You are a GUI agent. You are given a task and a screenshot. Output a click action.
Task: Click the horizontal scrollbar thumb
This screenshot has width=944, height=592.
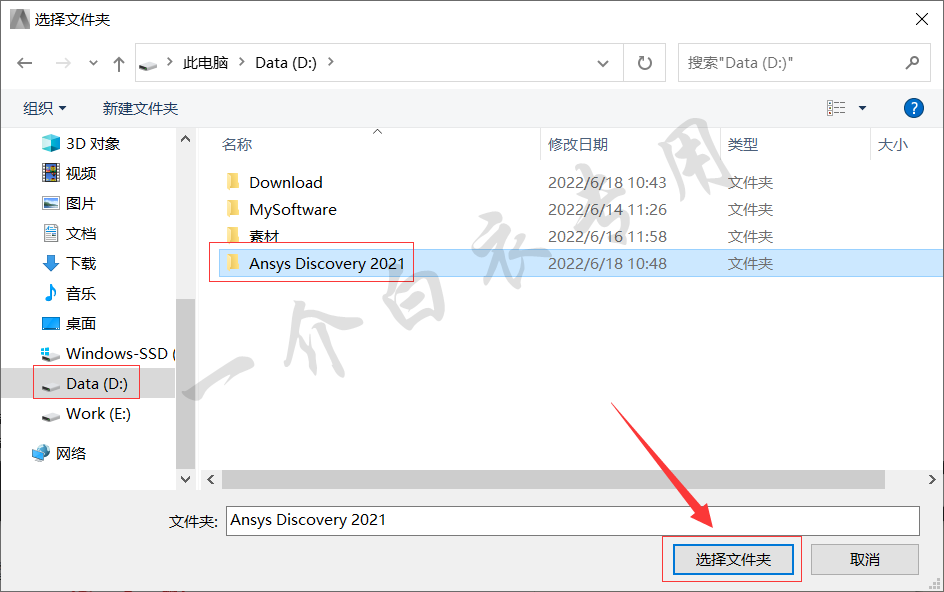(553, 479)
